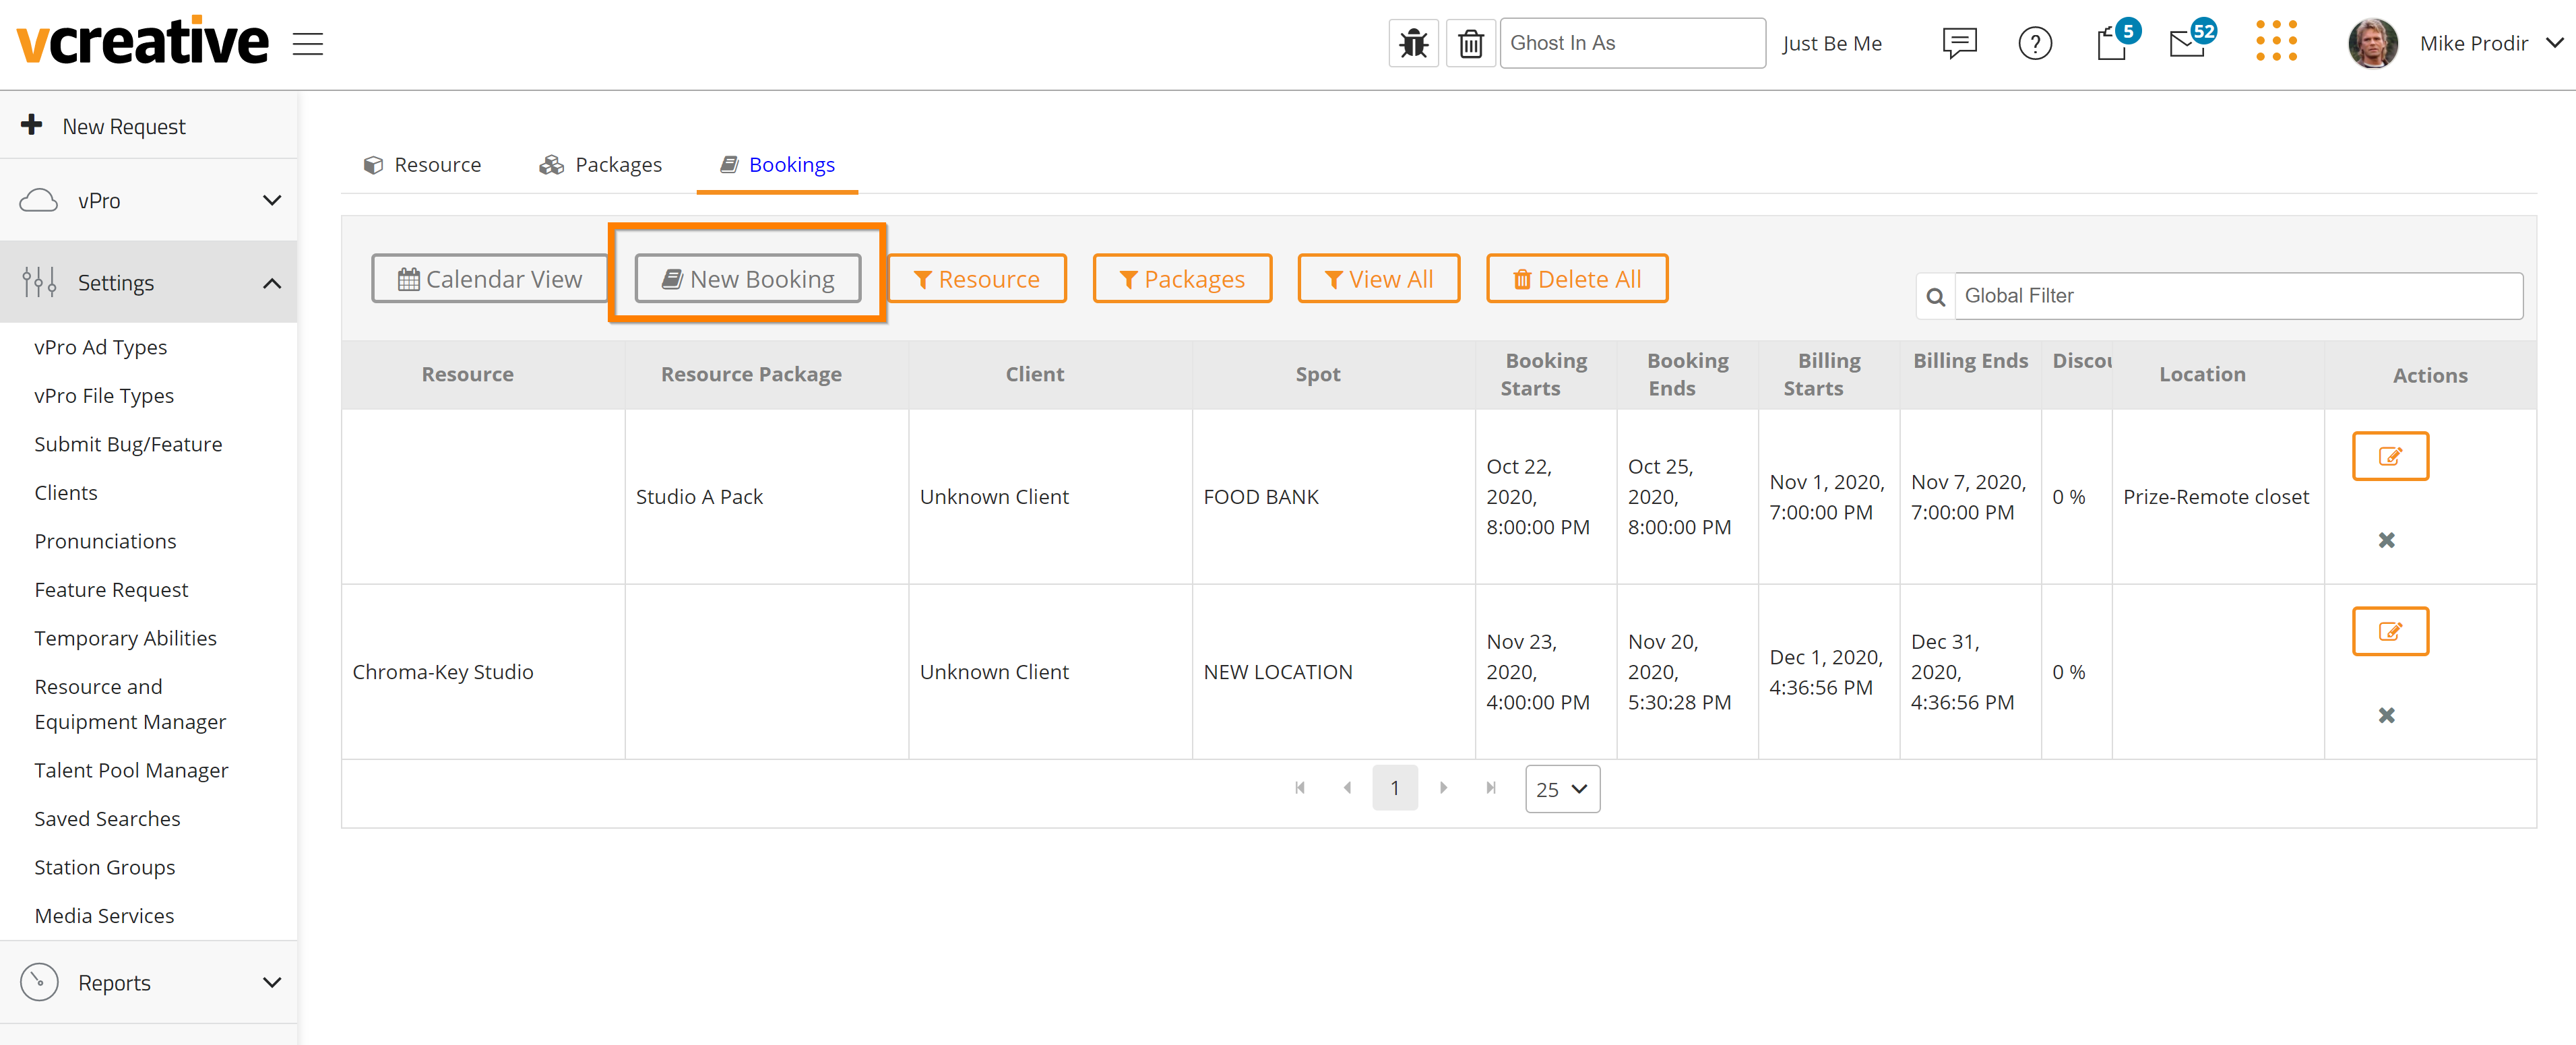Delete the NEW LOCATION booking row
Viewport: 2576px width, 1045px height.
click(x=2386, y=715)
